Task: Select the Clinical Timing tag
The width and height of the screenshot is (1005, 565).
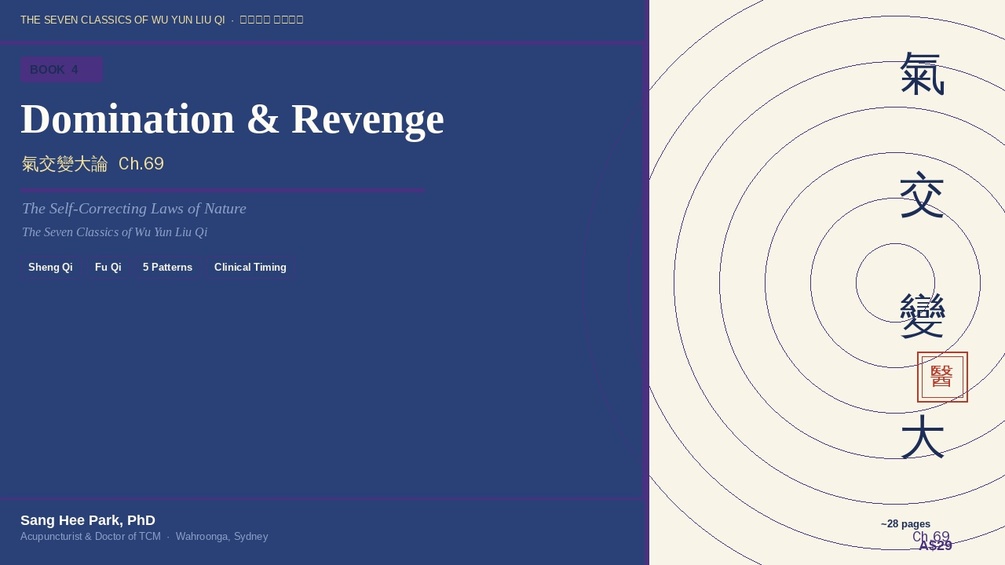Action: tap(250, 267)
